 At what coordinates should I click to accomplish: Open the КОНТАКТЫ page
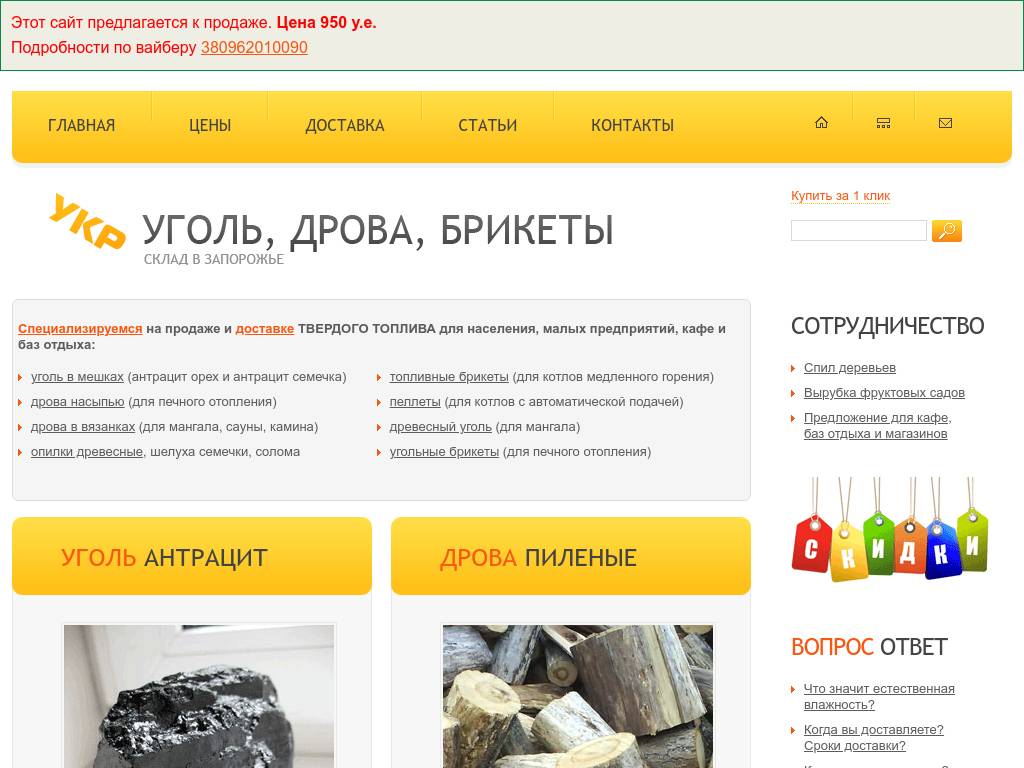tap(632, 126)
